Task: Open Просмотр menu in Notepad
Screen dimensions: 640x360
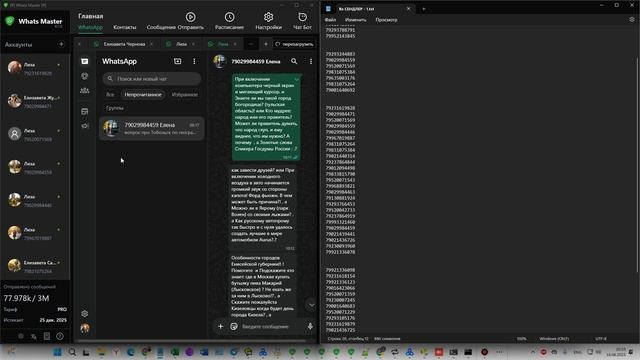Action: point(386,20)
